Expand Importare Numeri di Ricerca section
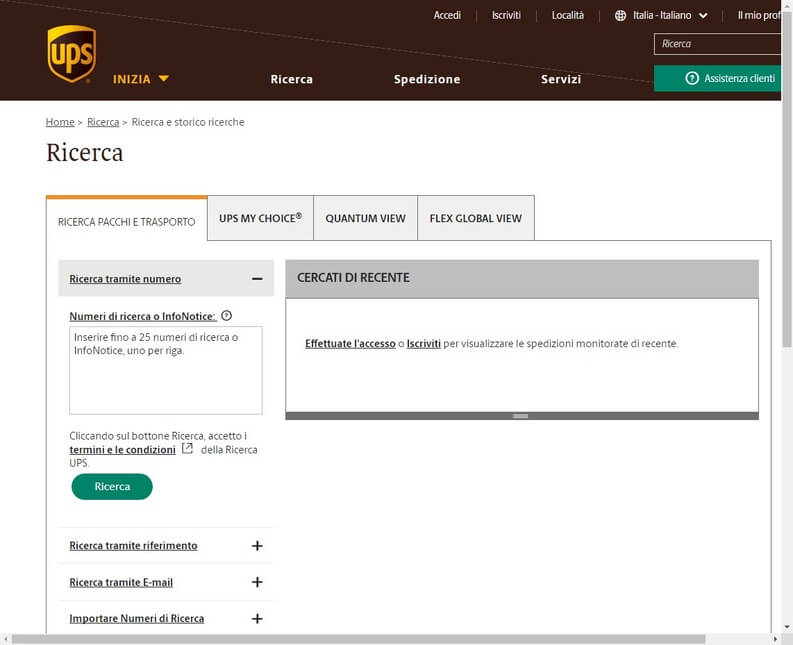Viewport: 793px width, 645px height. [x=257, y=619]
